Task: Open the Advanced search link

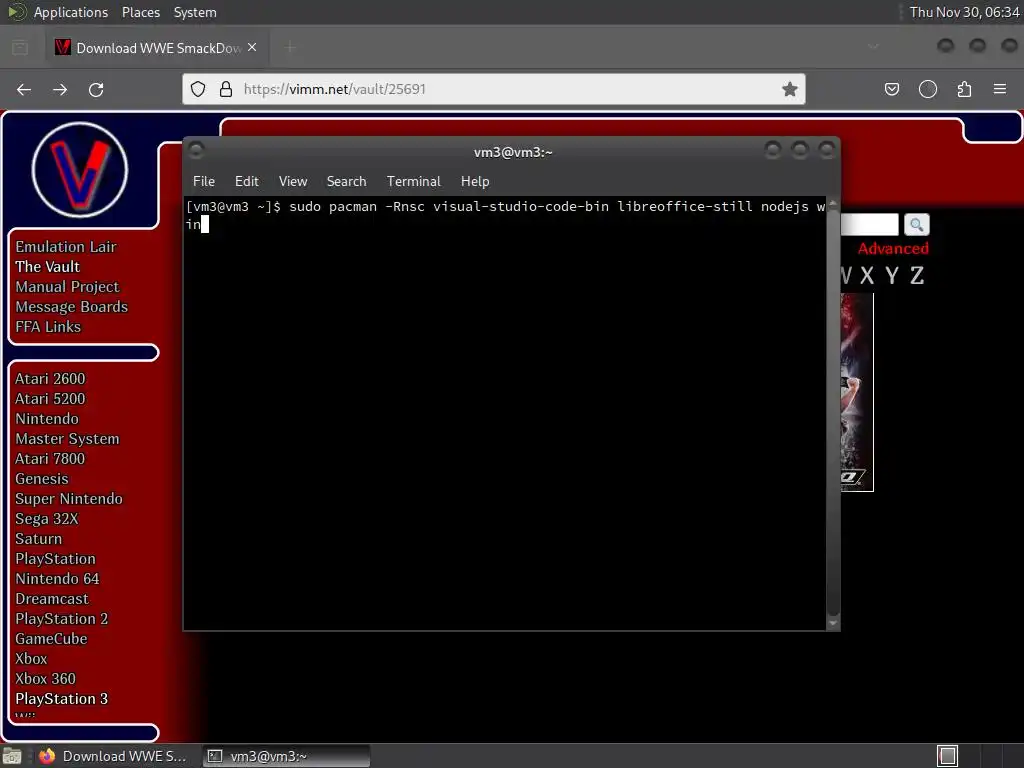Action: point(893,249)
